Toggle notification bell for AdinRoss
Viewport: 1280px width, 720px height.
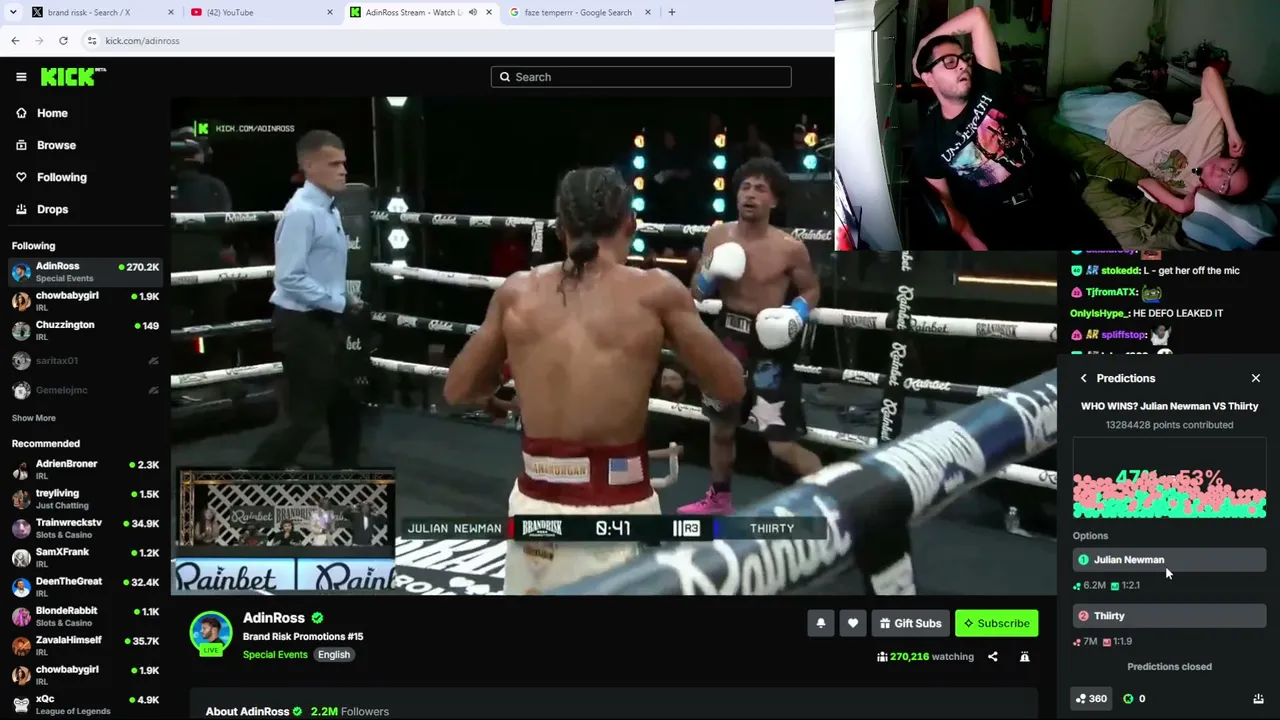pos(821,623)
